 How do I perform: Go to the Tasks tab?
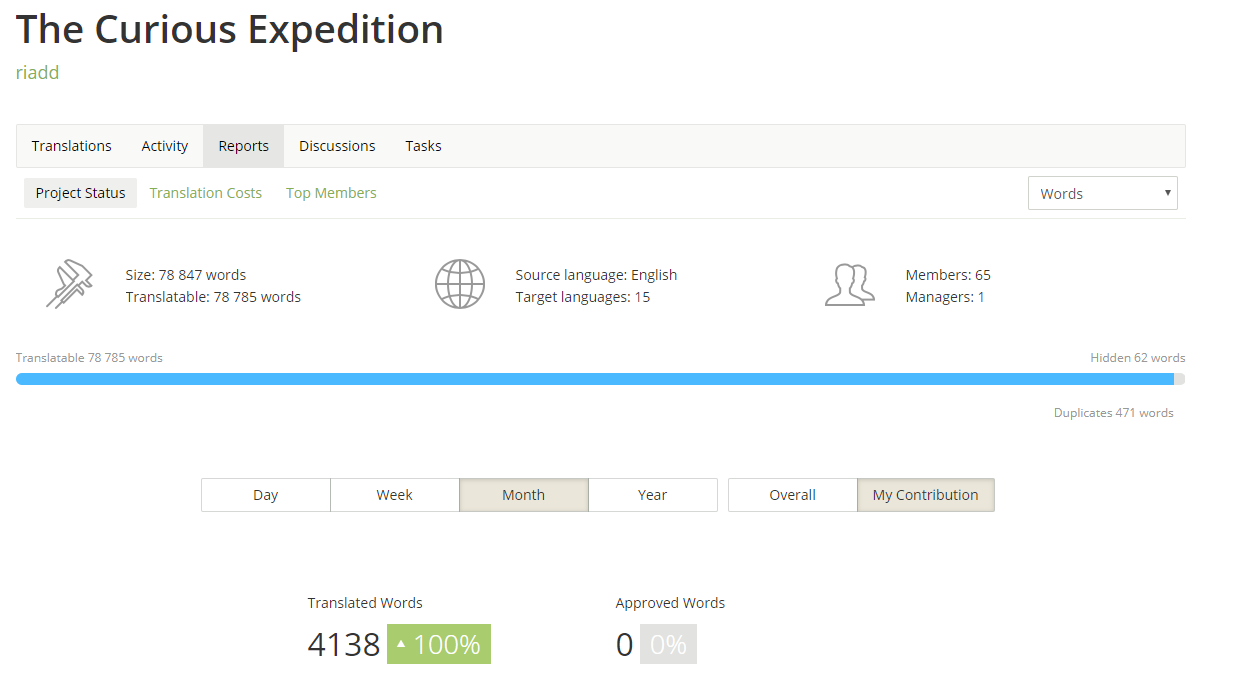(423, 146)
